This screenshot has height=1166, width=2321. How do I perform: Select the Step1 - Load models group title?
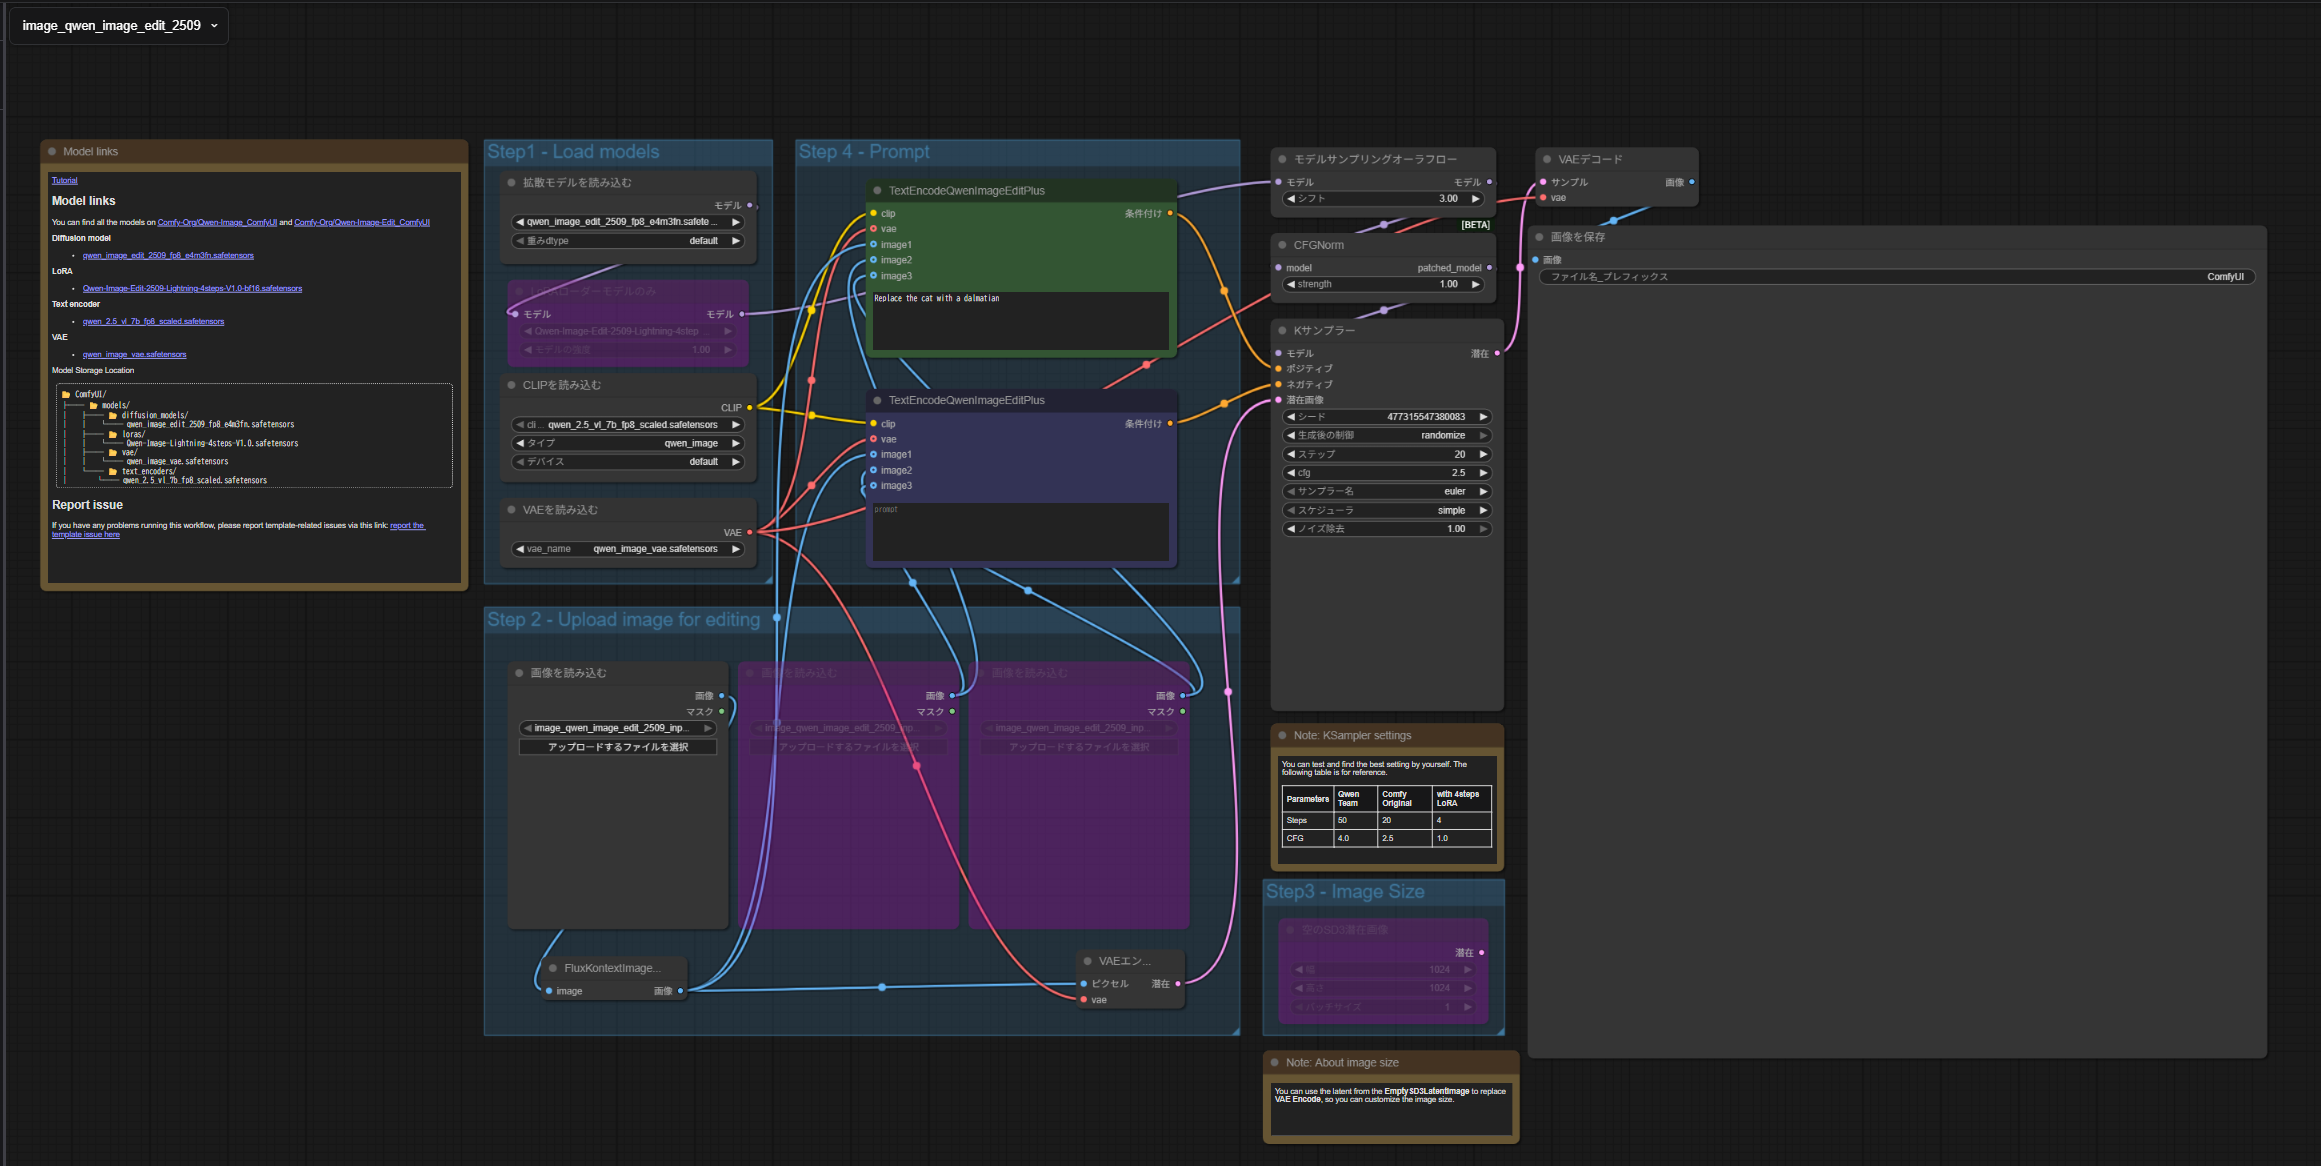573,152
